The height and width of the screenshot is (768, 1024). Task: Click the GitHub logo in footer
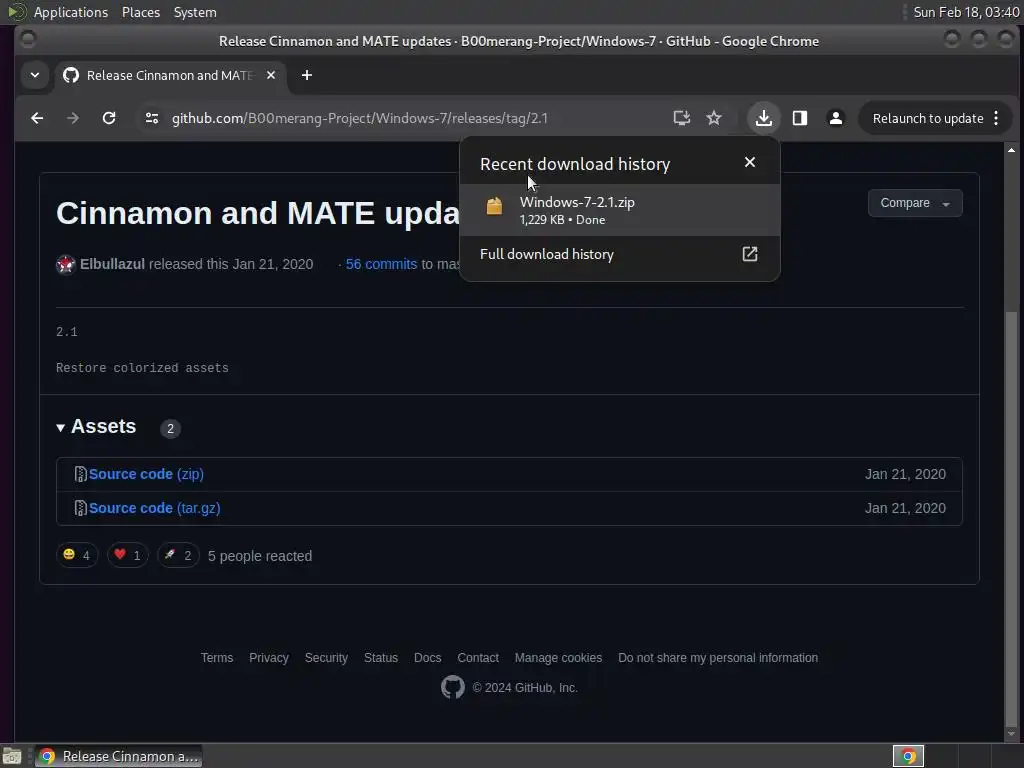point(453,687)
